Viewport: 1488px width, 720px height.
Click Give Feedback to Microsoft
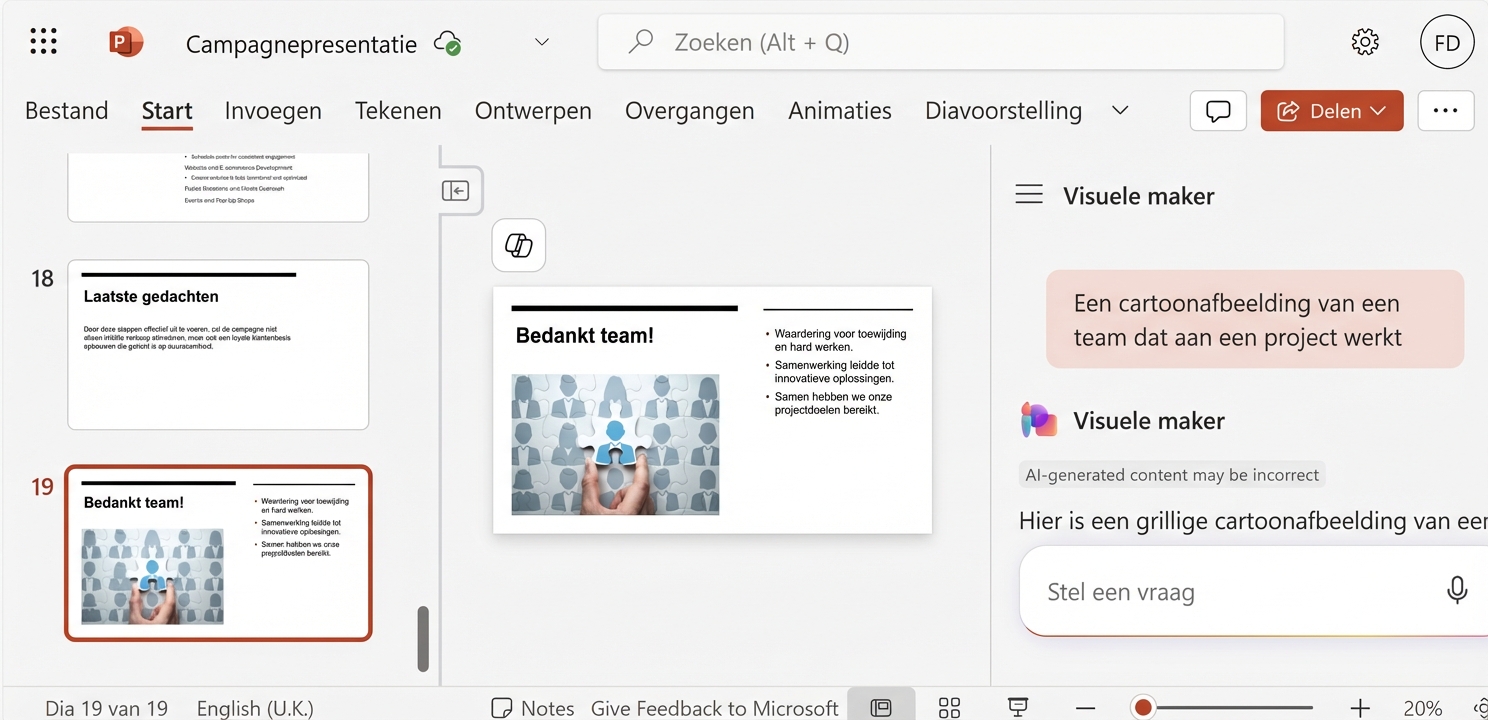point(714,707)
